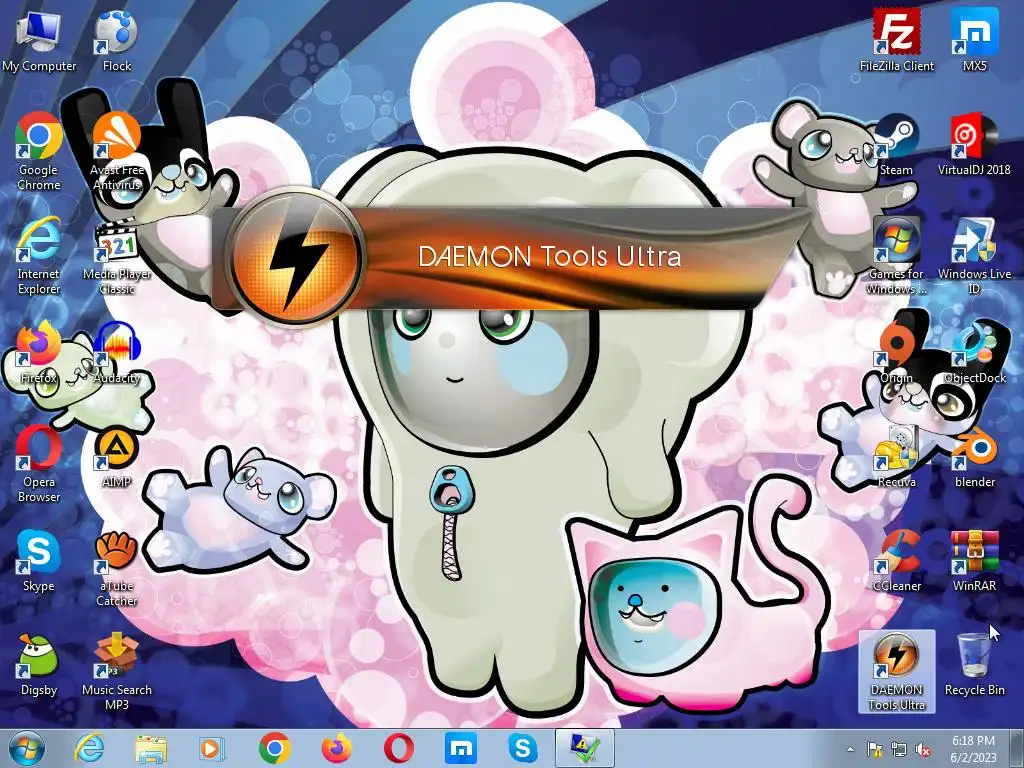Open the My Computer desktop icon
This screenshot has width=1024, height=768.
pos(39,41)
